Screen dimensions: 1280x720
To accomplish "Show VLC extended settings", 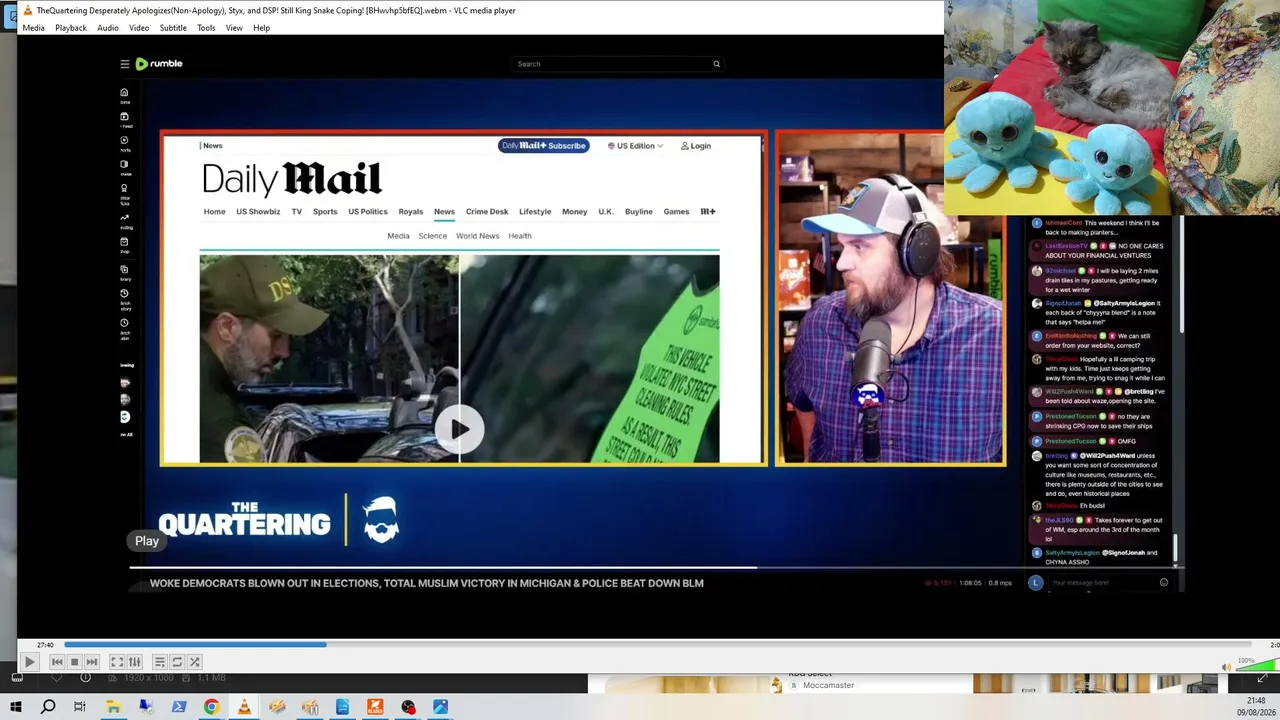I will click(134, 662).
